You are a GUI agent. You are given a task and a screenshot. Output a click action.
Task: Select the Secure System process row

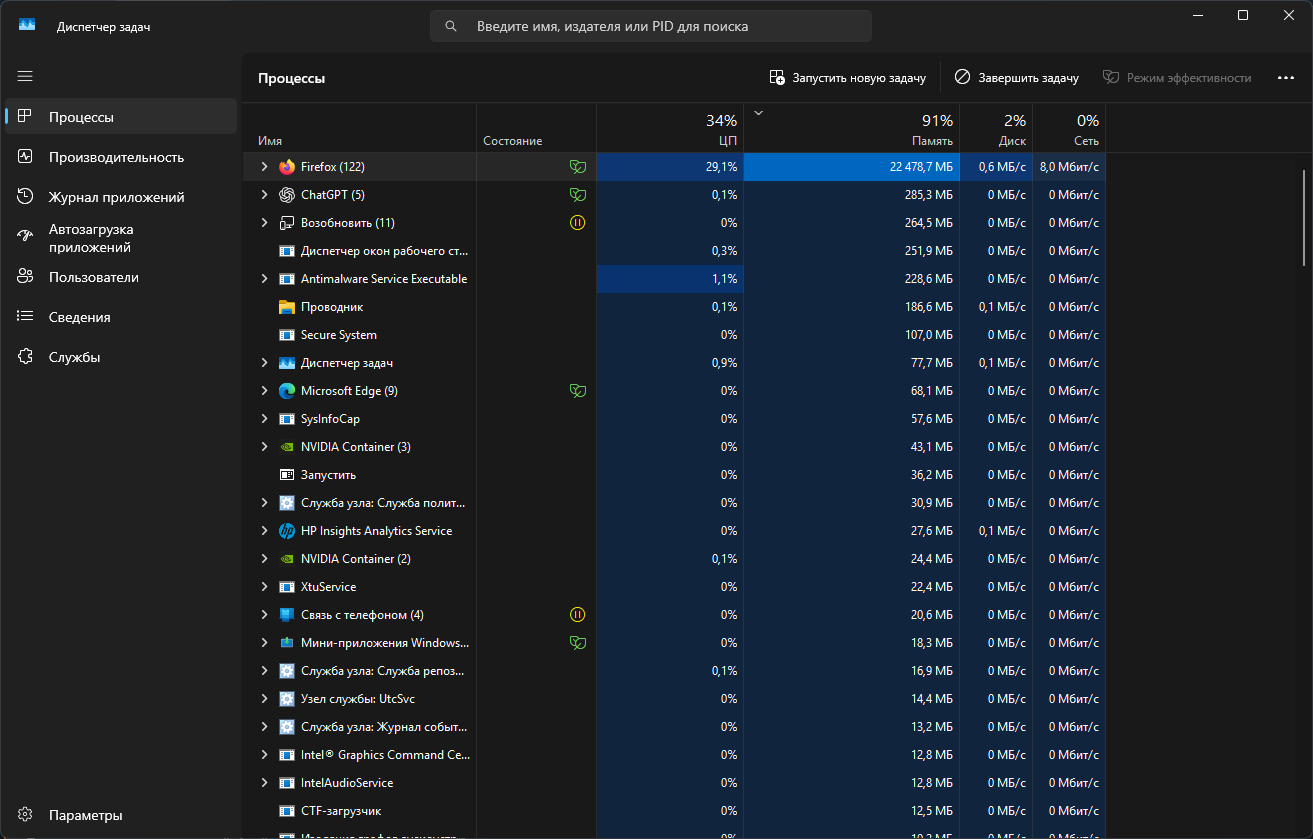click(675, 335)
